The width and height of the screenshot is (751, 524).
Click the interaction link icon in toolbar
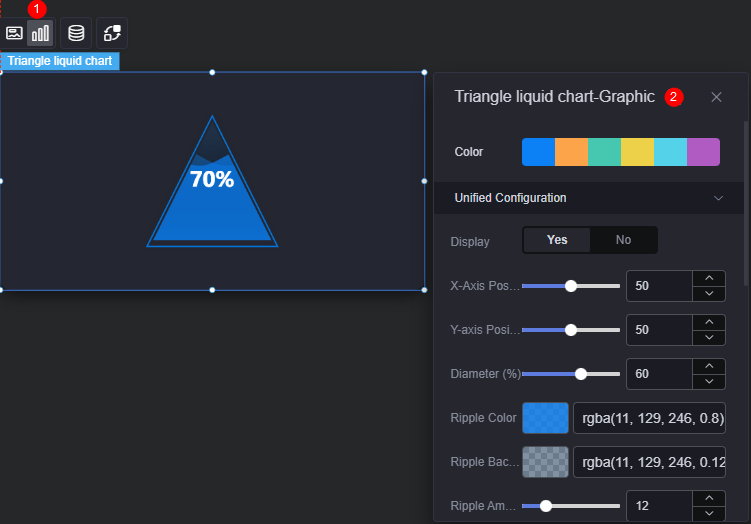(x=112, y=33)
